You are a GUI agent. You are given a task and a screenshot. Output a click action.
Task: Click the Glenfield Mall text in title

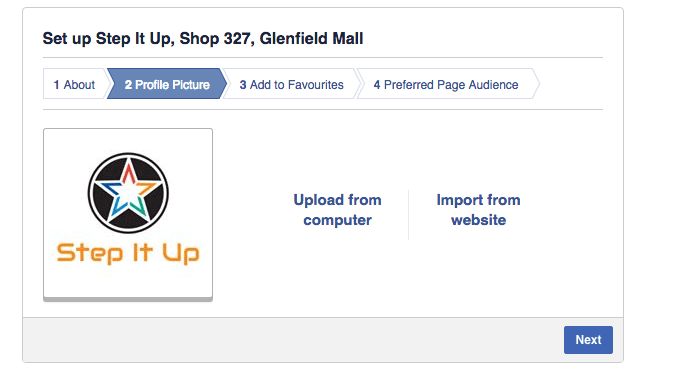pyautogui.click(x=311, y=39)
